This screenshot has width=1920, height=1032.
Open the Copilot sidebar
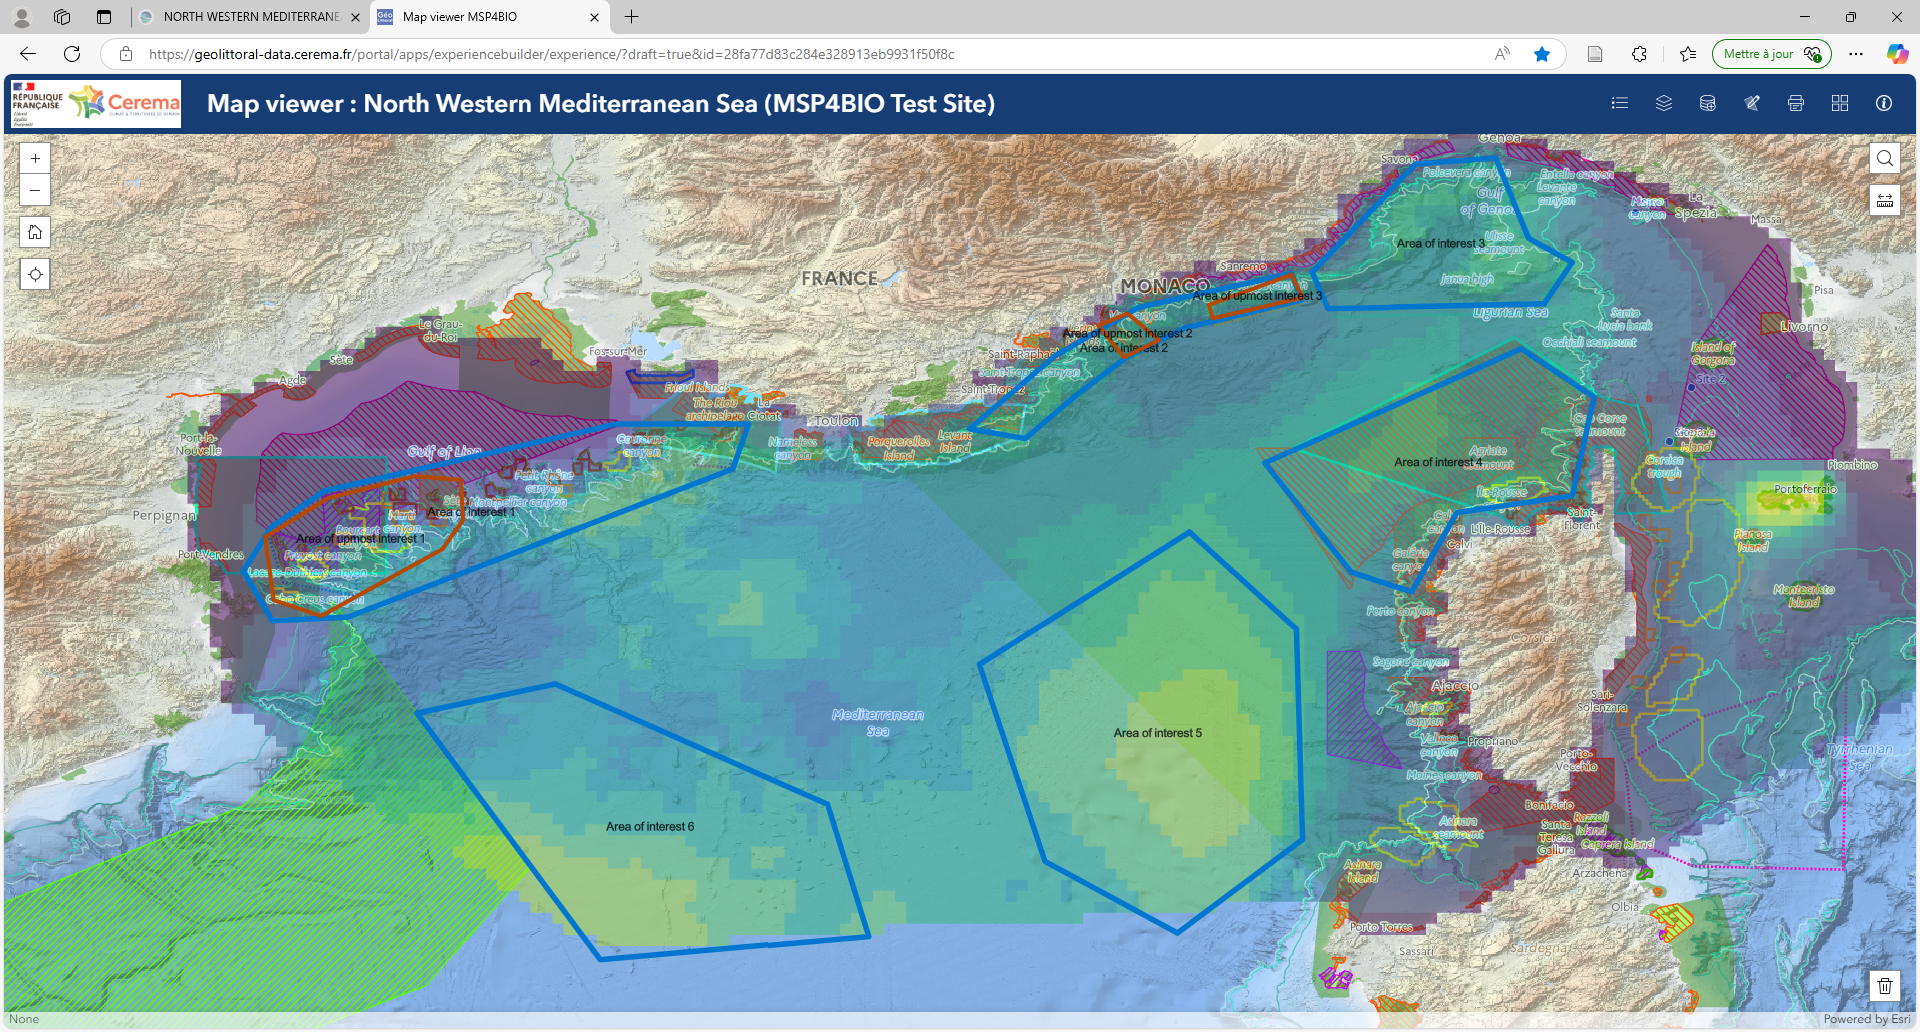tap(1897, 54)
